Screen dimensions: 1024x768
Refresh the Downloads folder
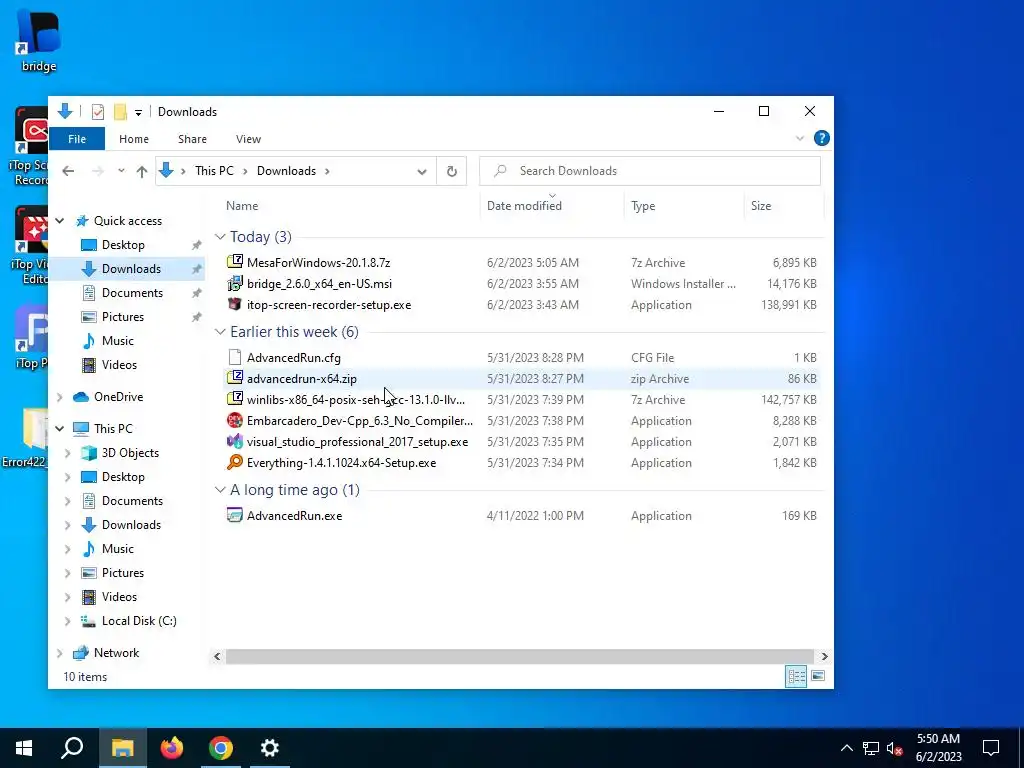pyautogui.click(x=451, y=171)
